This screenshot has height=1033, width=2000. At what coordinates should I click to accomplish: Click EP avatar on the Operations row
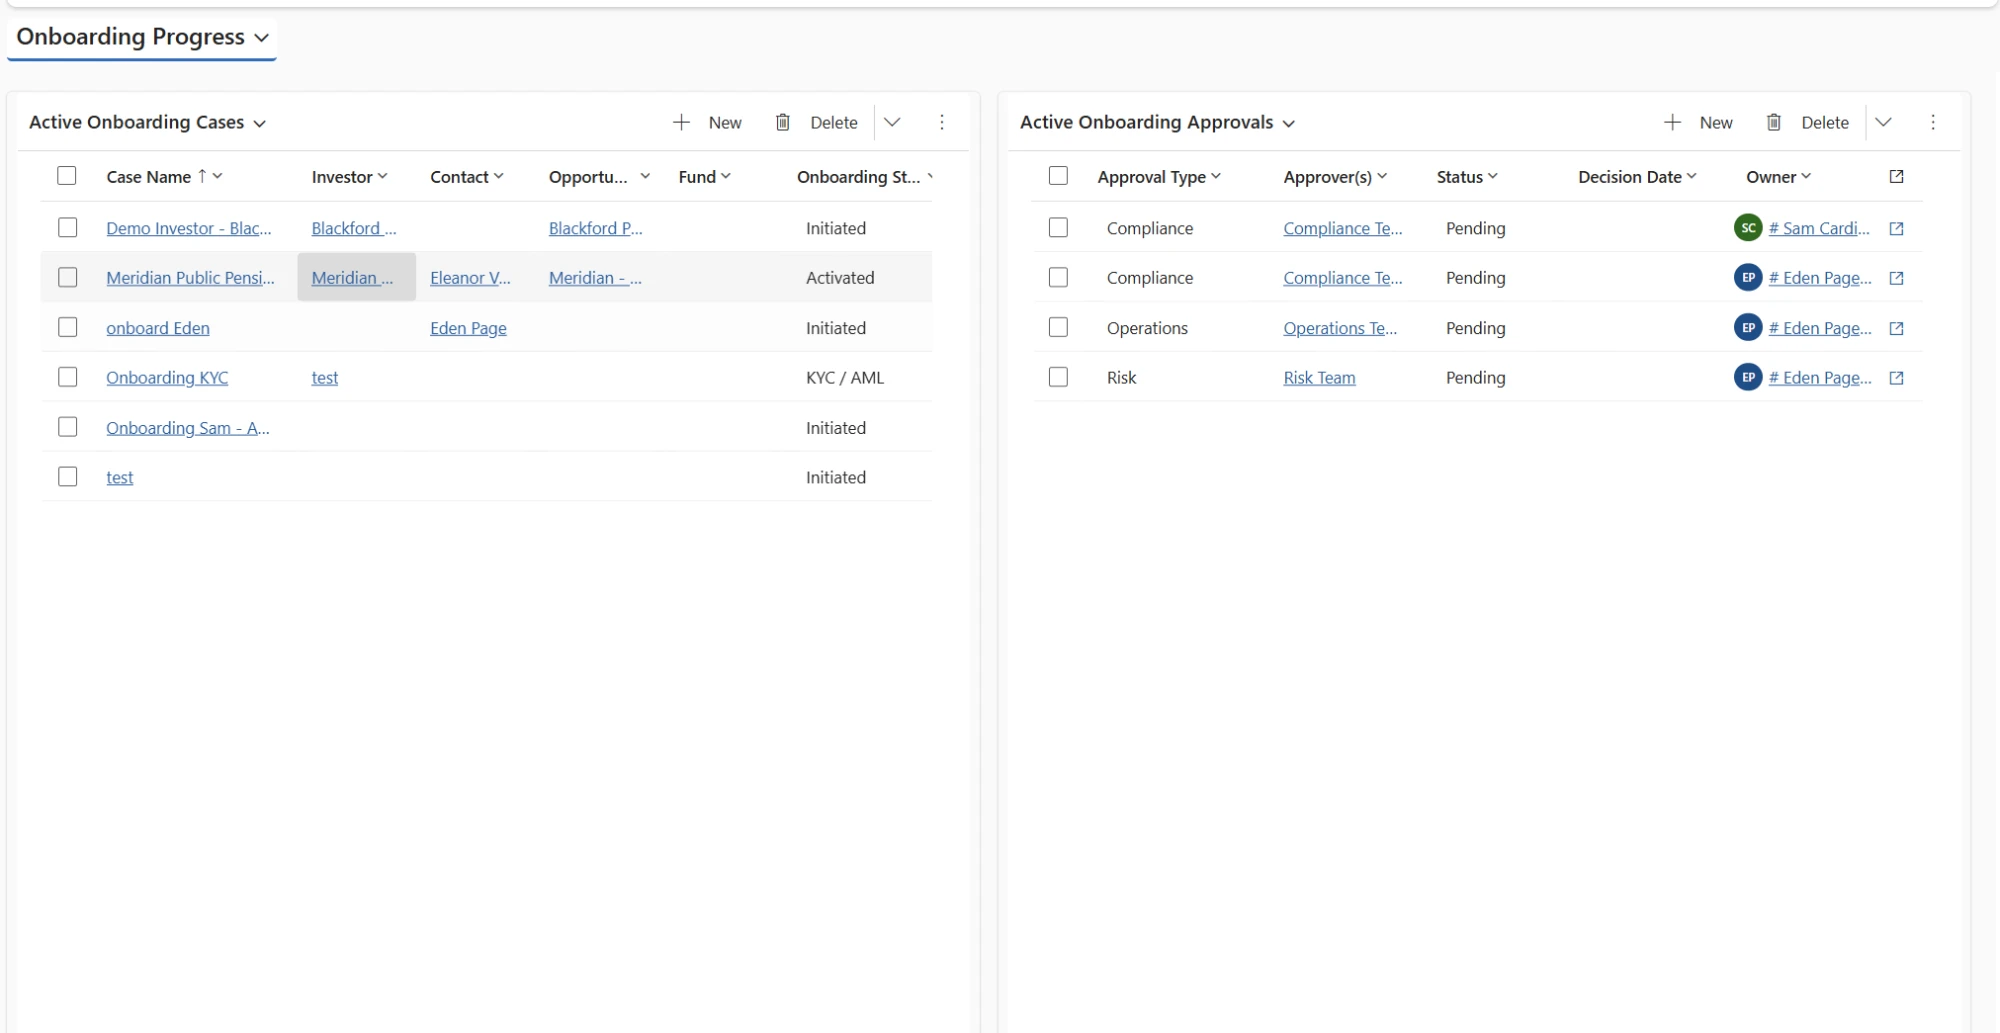pos(1748,327)
